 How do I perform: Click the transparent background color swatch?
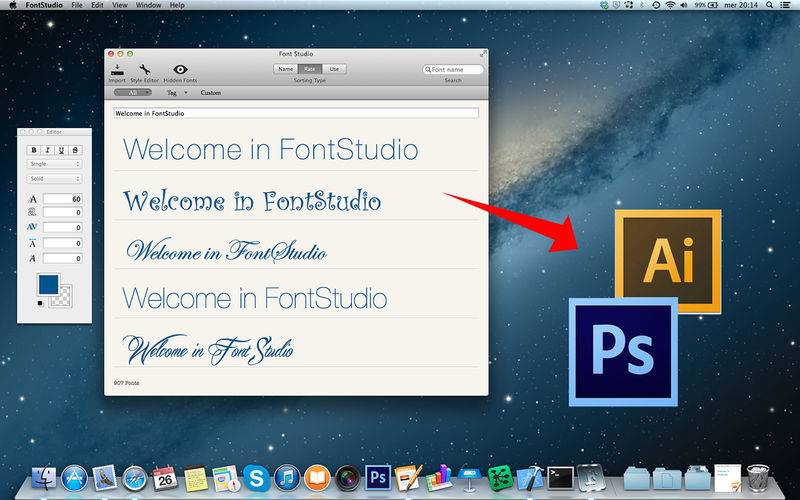(62, 297)
